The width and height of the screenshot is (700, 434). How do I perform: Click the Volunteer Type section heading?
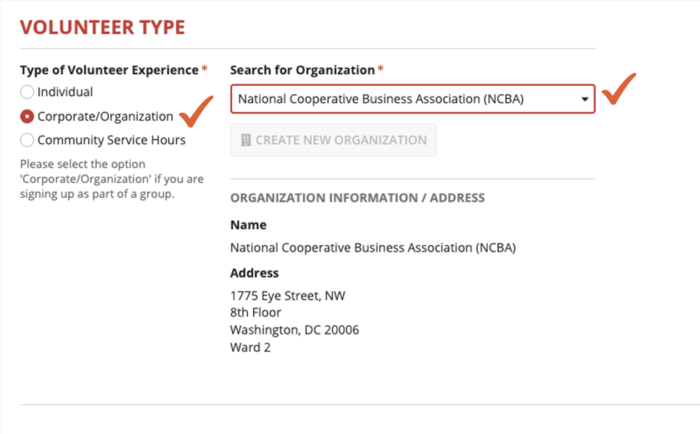102,27
